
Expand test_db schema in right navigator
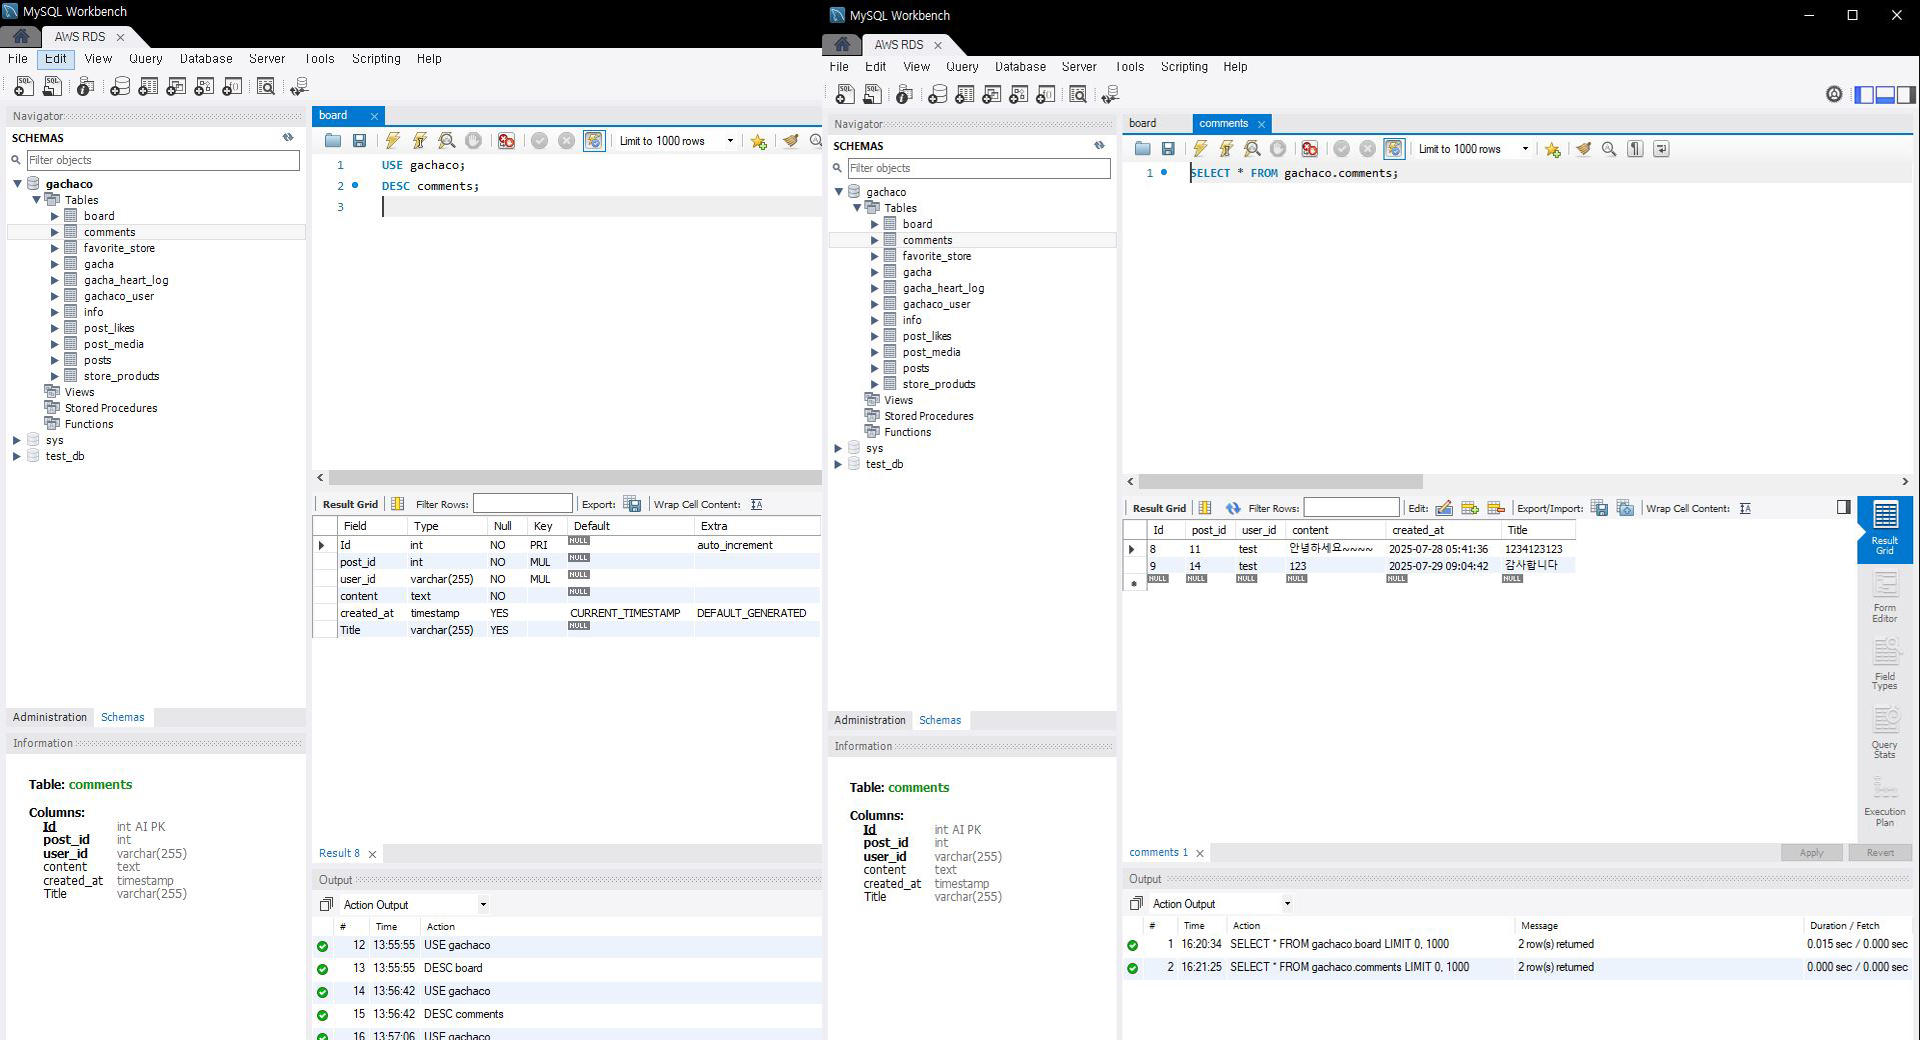tap(838, 464)
